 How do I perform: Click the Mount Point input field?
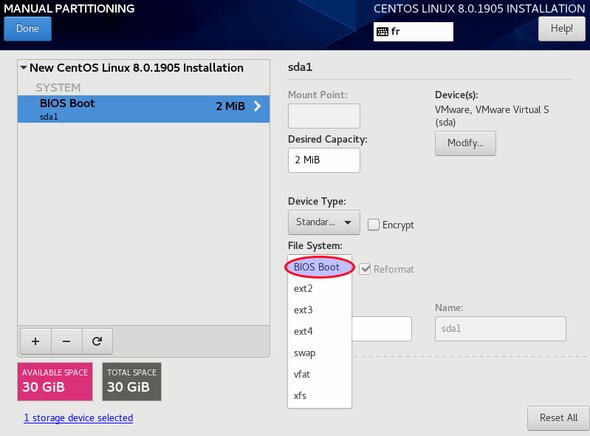click(324, 116)
